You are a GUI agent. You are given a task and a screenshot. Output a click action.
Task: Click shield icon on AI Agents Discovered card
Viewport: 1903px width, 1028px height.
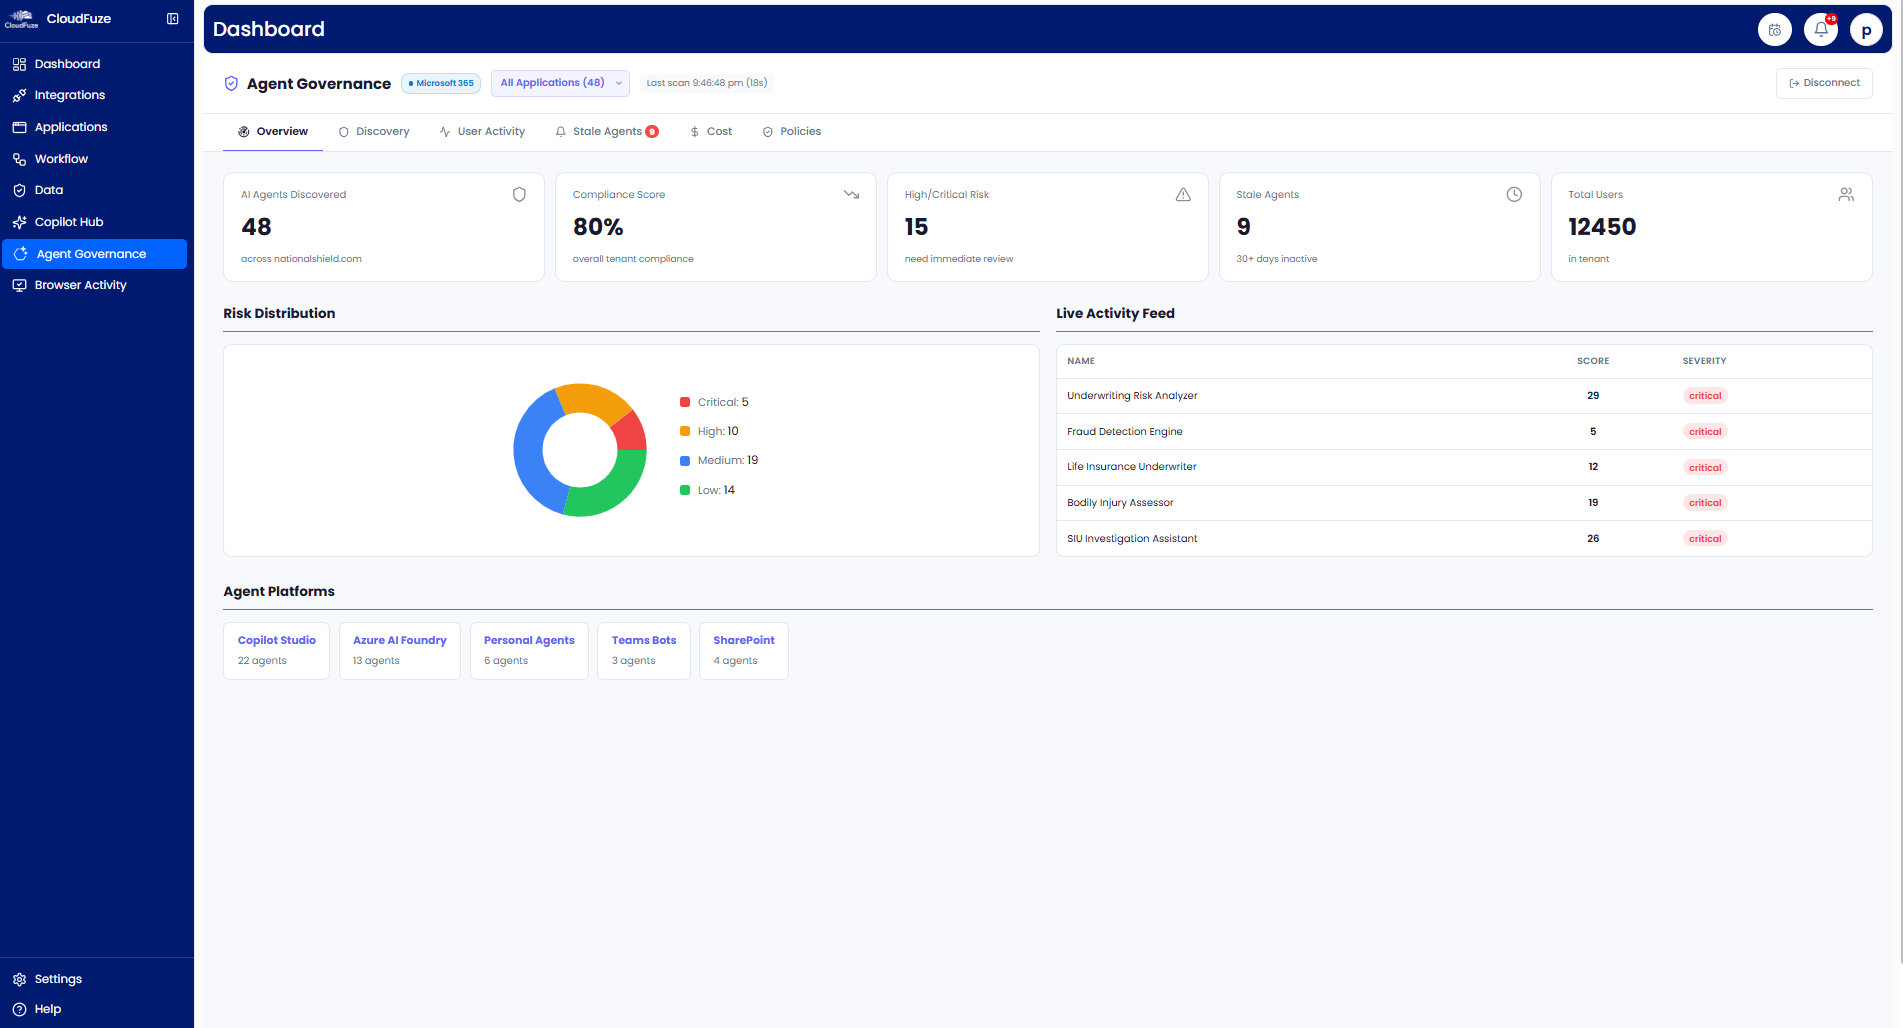(x=519, y=195)
